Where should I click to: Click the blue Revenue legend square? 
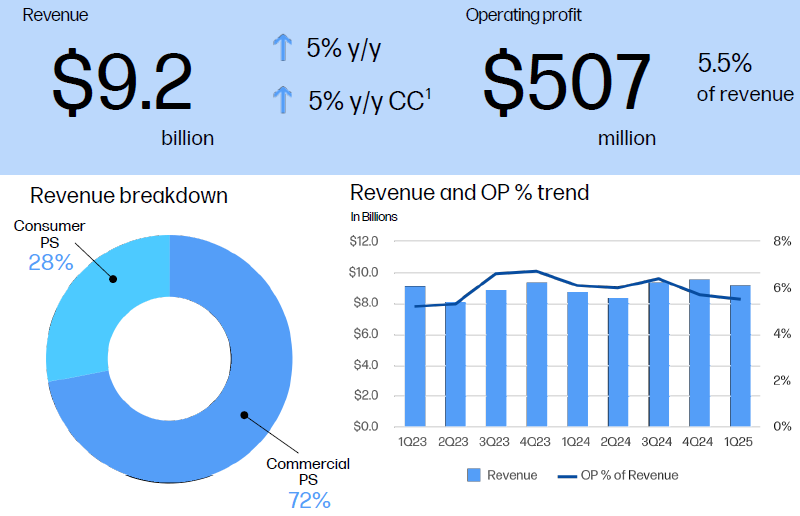tap(473, 475)
